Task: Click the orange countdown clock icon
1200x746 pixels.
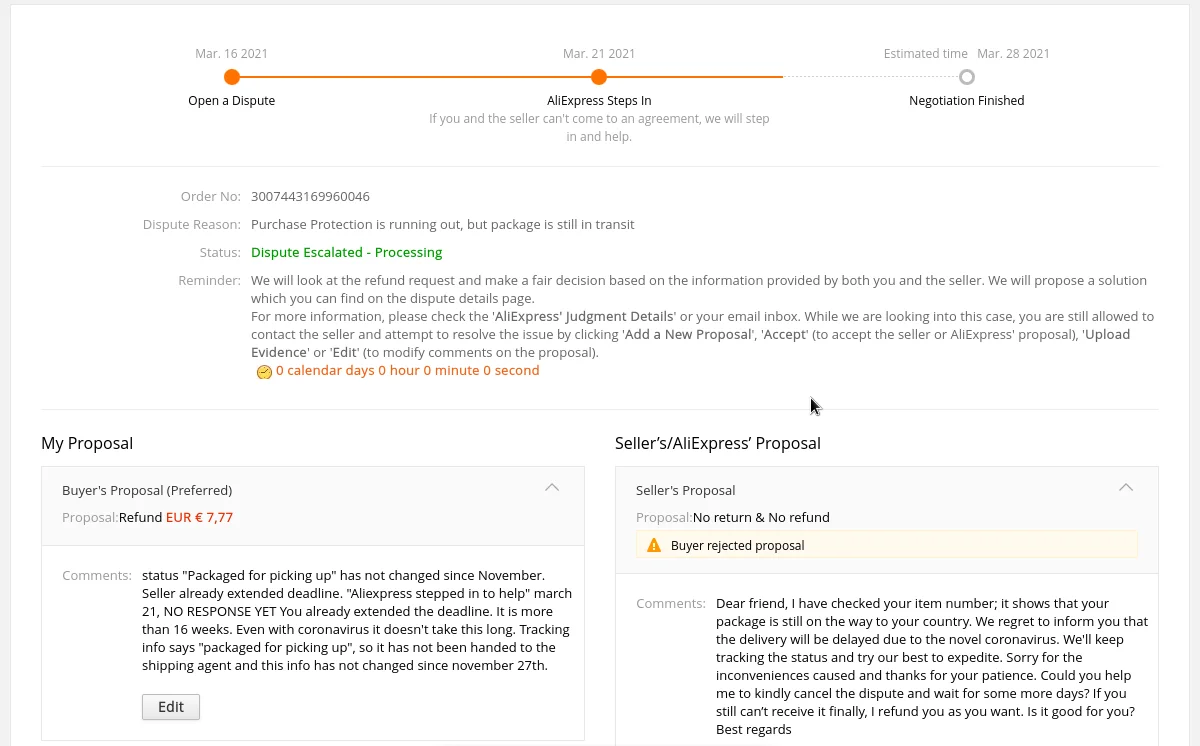Action: (x=264, y=372)
